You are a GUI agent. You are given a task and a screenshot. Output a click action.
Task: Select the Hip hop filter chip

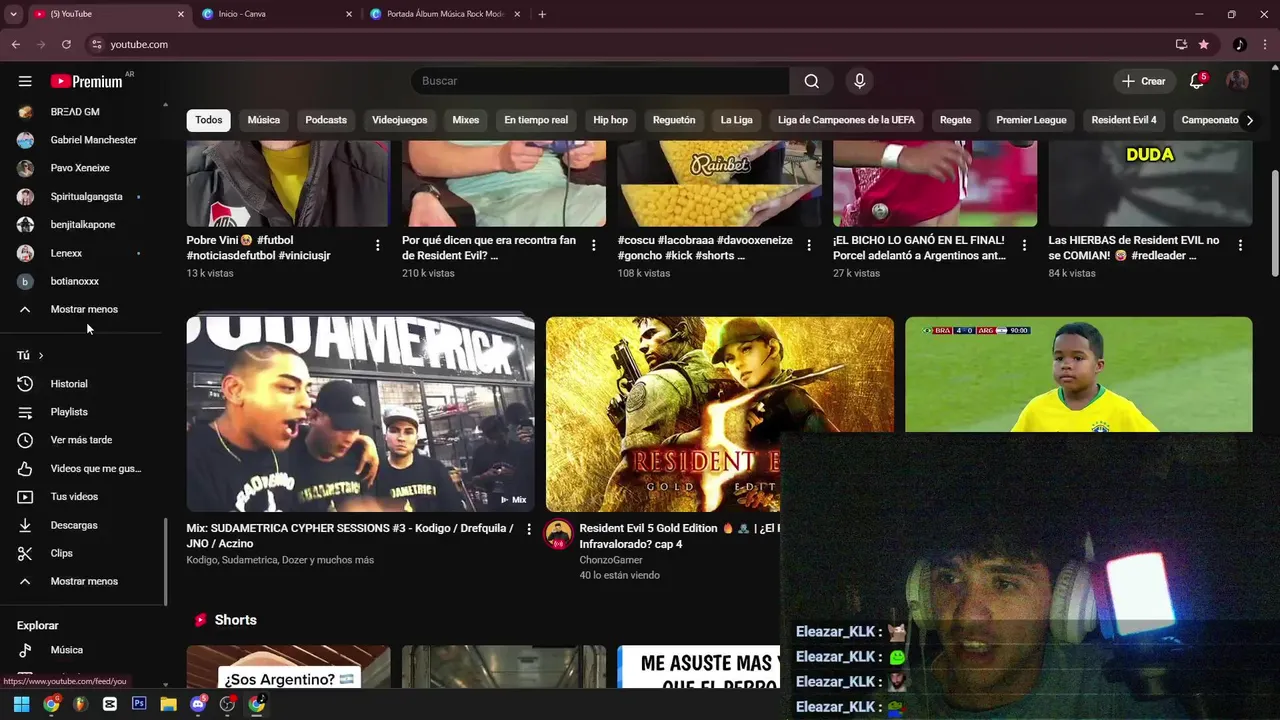[x=610, y=120]
